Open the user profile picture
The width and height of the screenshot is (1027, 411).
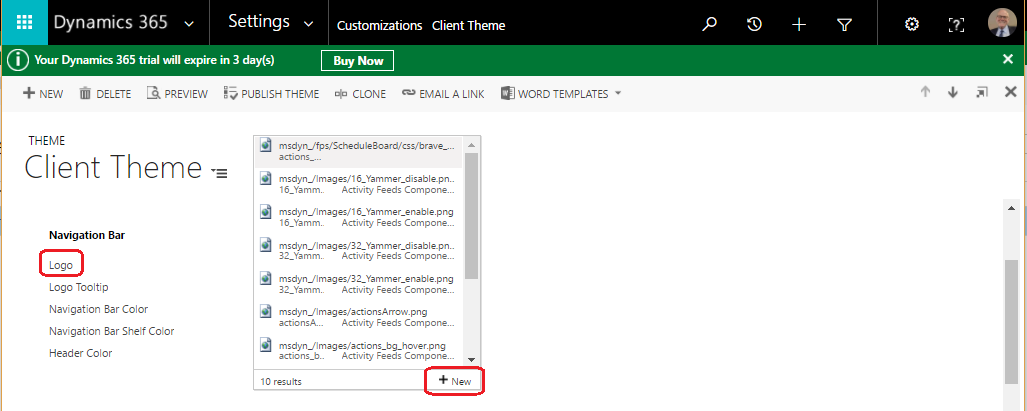click(x=1002, y=24)
